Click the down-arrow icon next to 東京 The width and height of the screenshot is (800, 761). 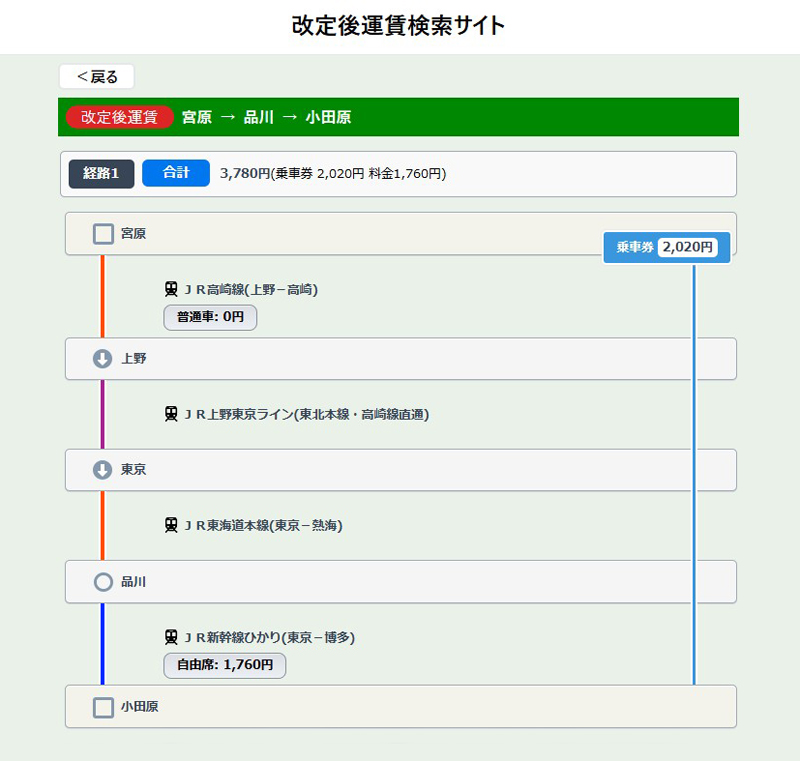click(x=102, y=470)
